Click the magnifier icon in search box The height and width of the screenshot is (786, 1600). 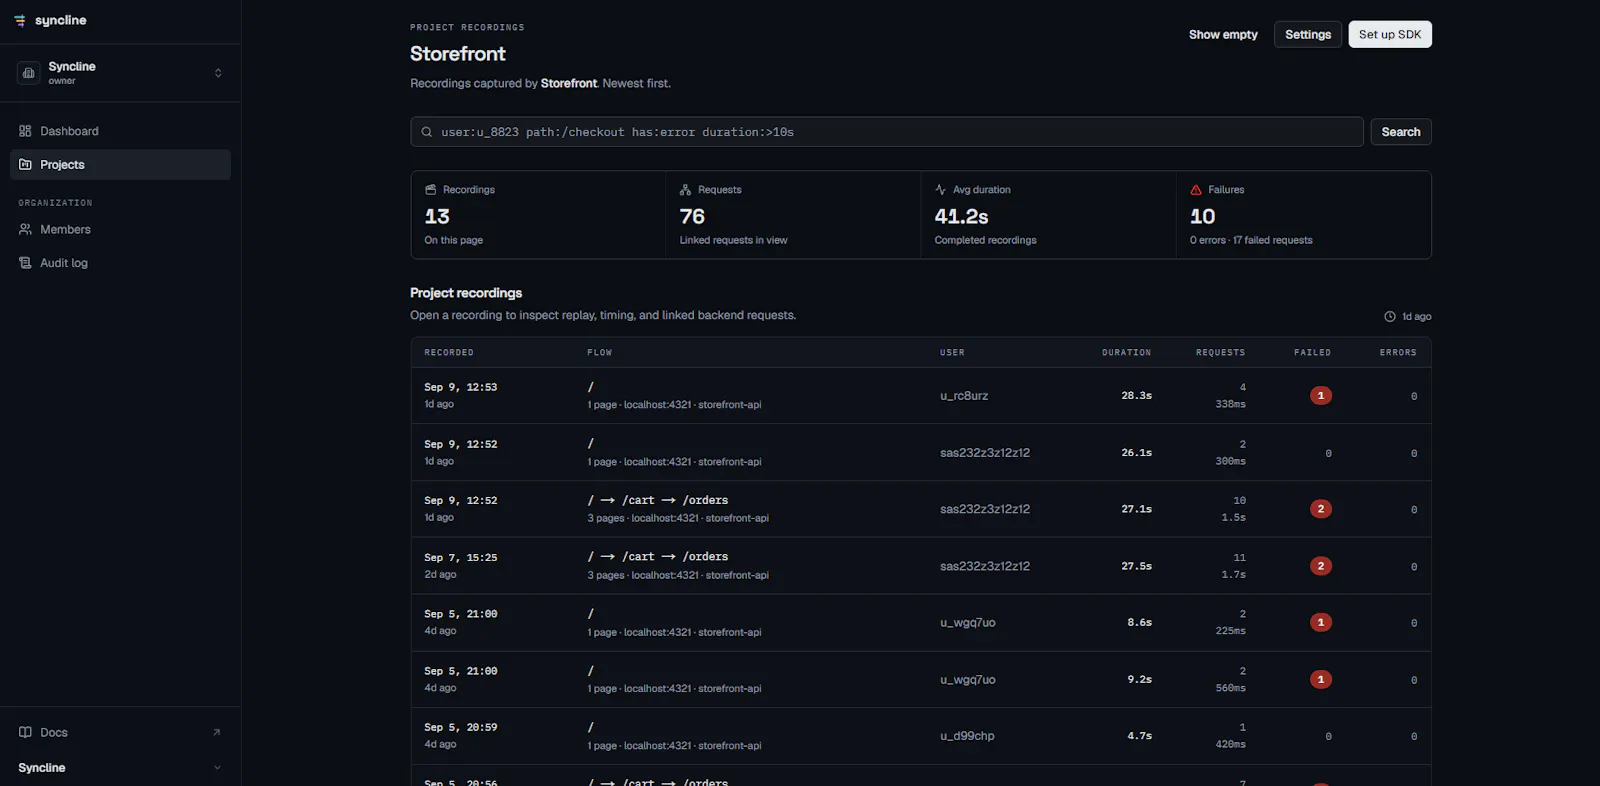point(427,132)
